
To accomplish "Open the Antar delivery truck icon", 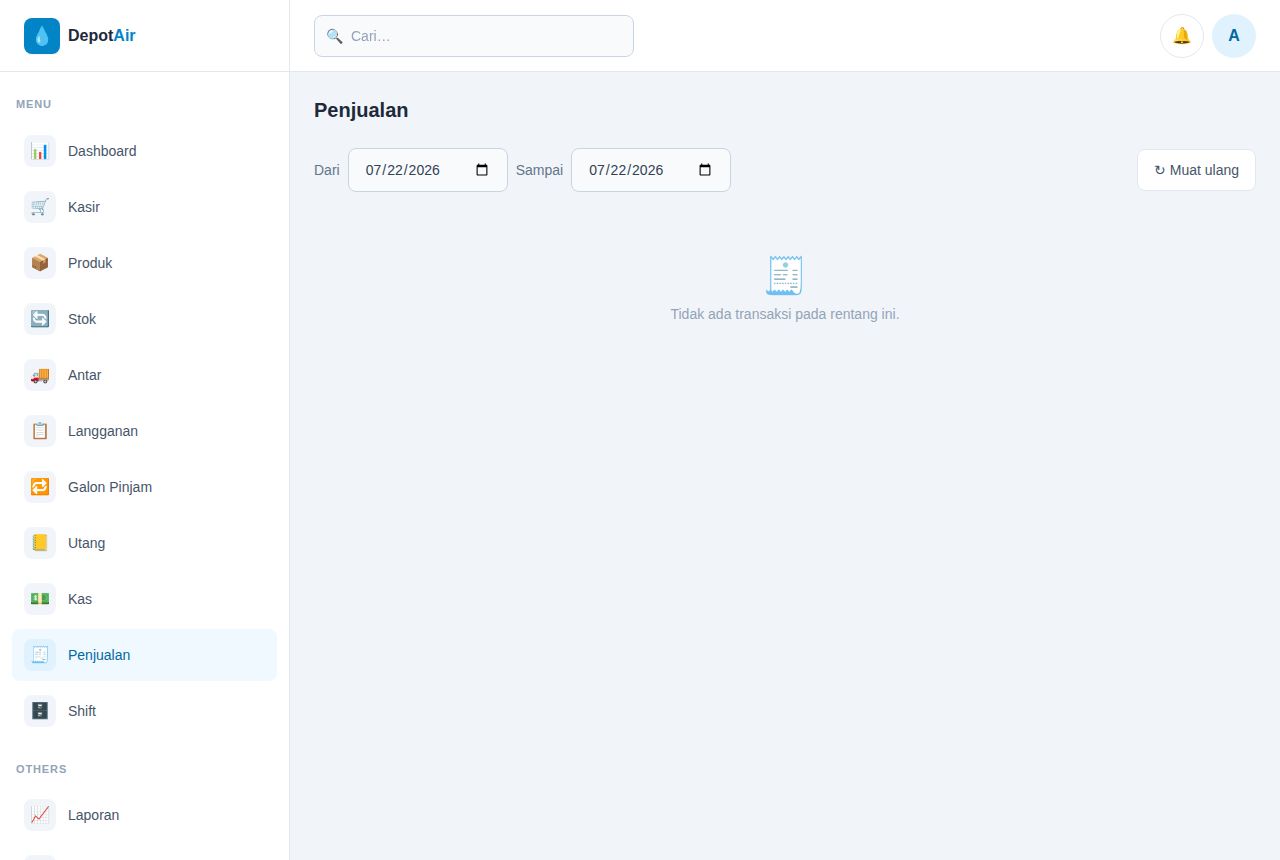I will point(40,375).
